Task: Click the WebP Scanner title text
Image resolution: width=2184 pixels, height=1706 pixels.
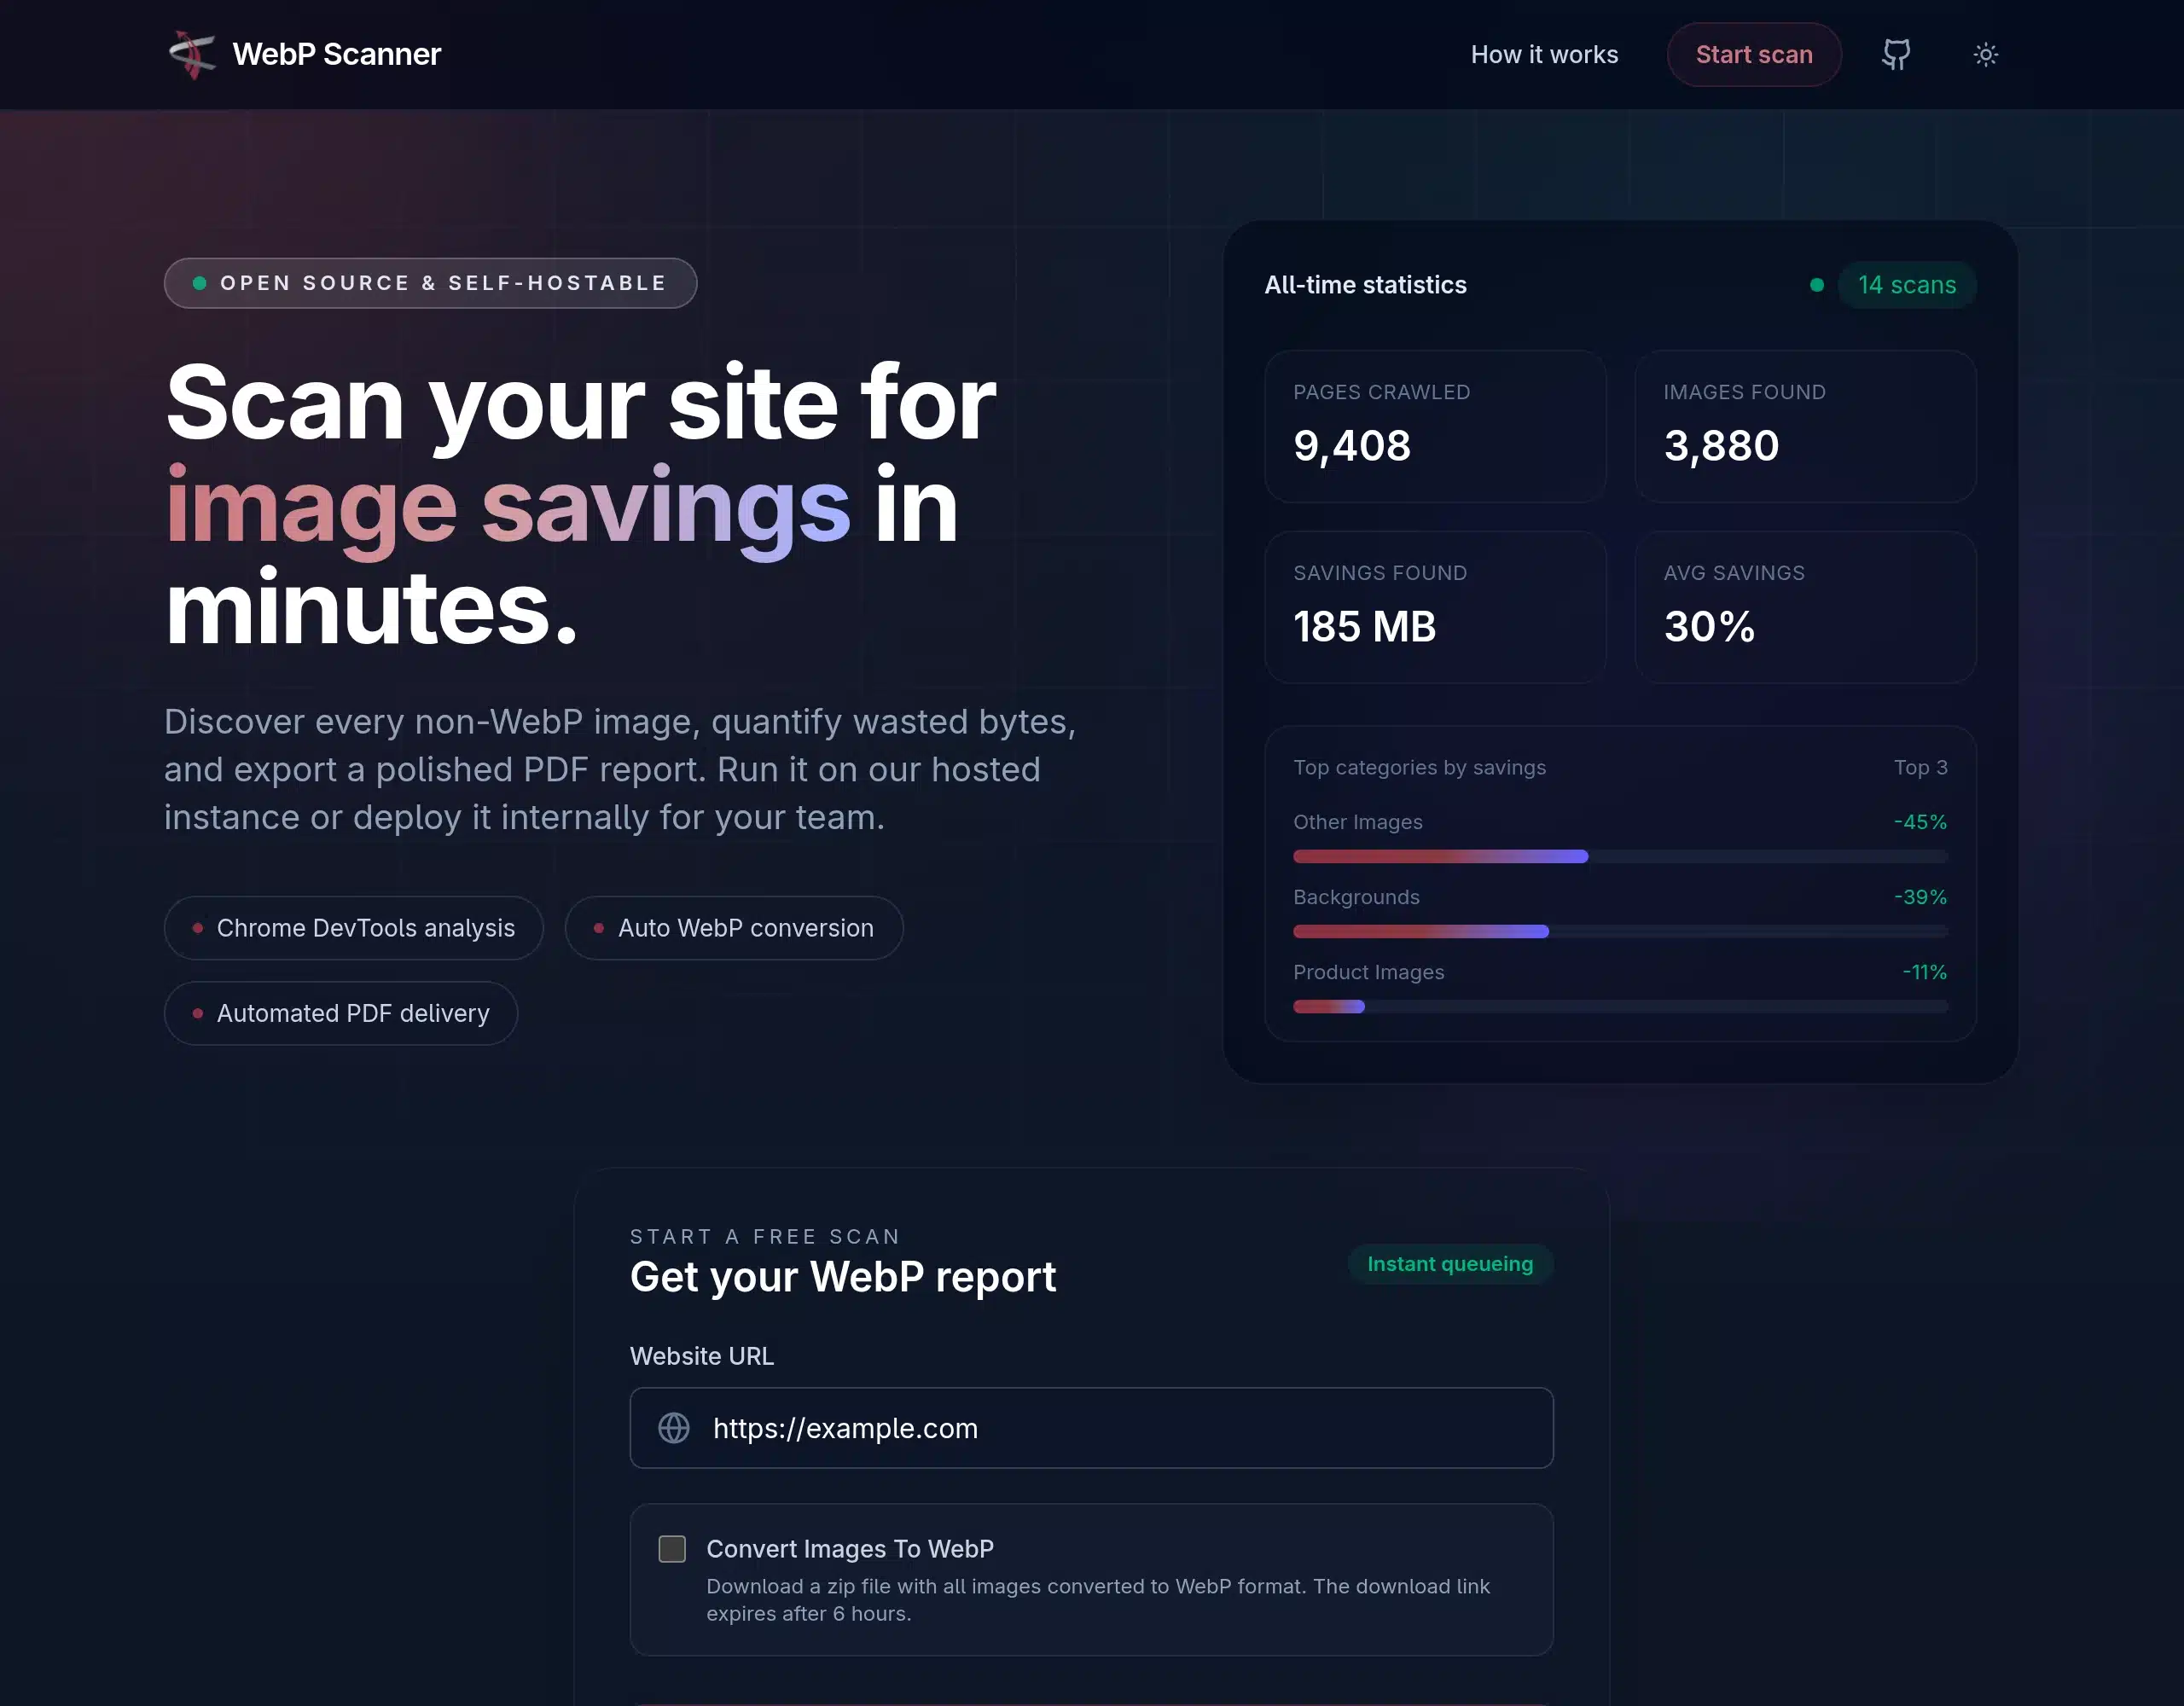Action: click(337, 54)
